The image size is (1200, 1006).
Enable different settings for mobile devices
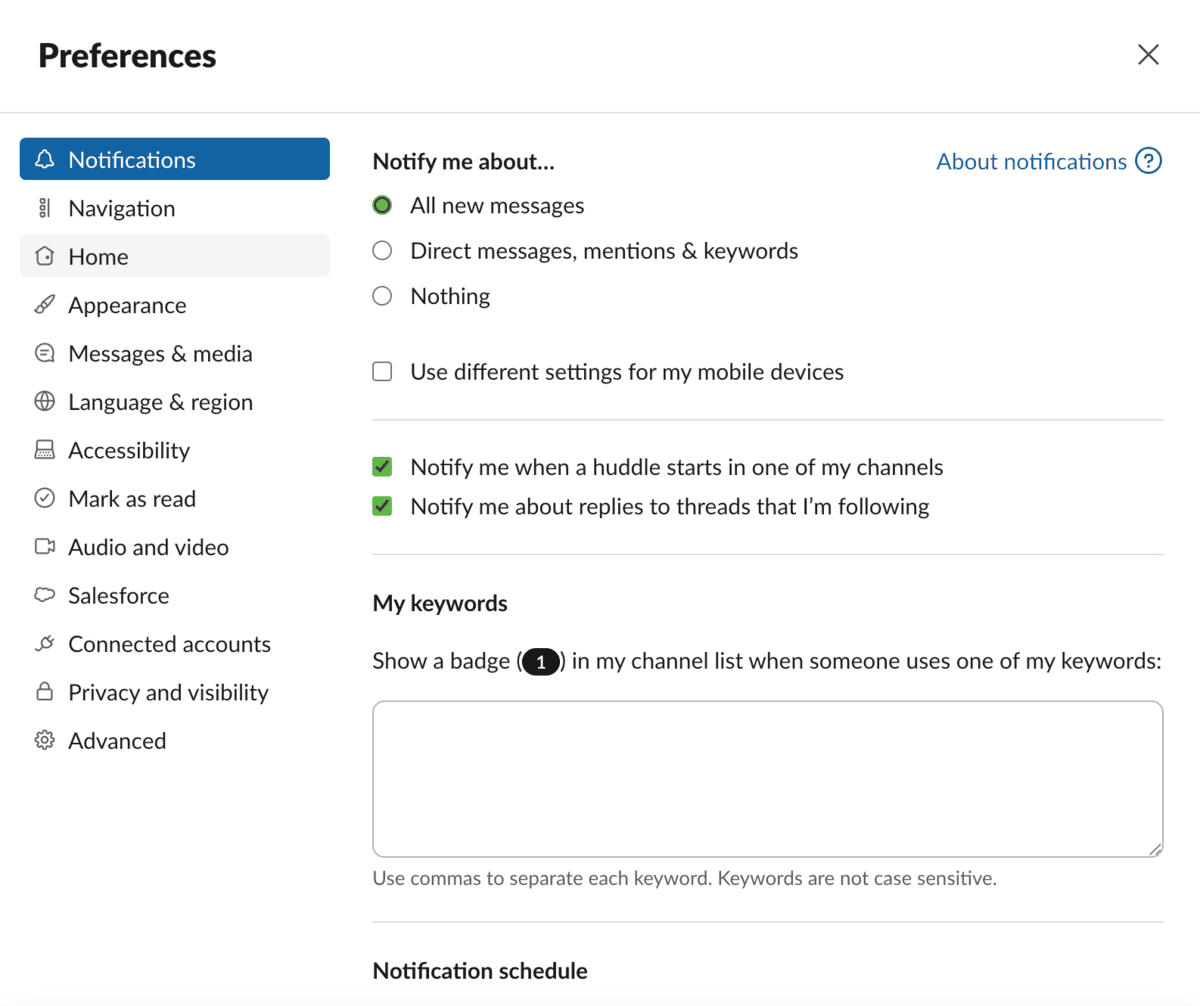(381, 371)
